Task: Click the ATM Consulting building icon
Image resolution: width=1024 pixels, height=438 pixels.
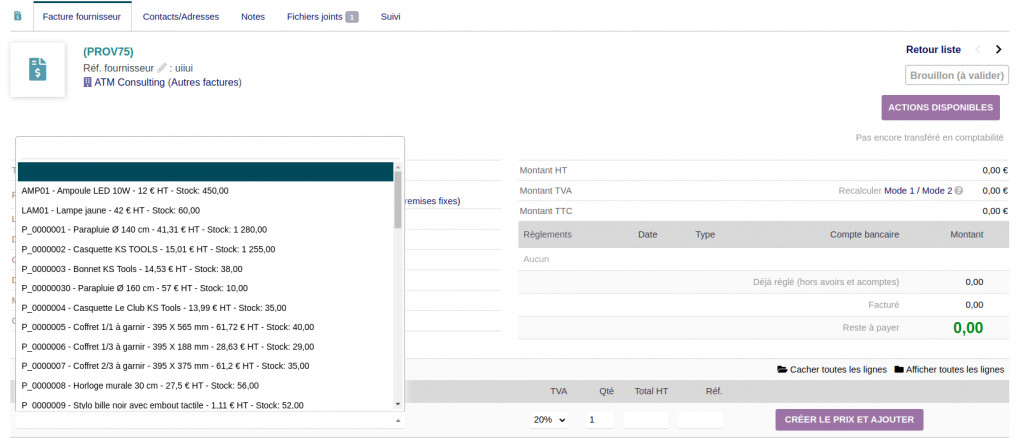Action: (88, 83)
